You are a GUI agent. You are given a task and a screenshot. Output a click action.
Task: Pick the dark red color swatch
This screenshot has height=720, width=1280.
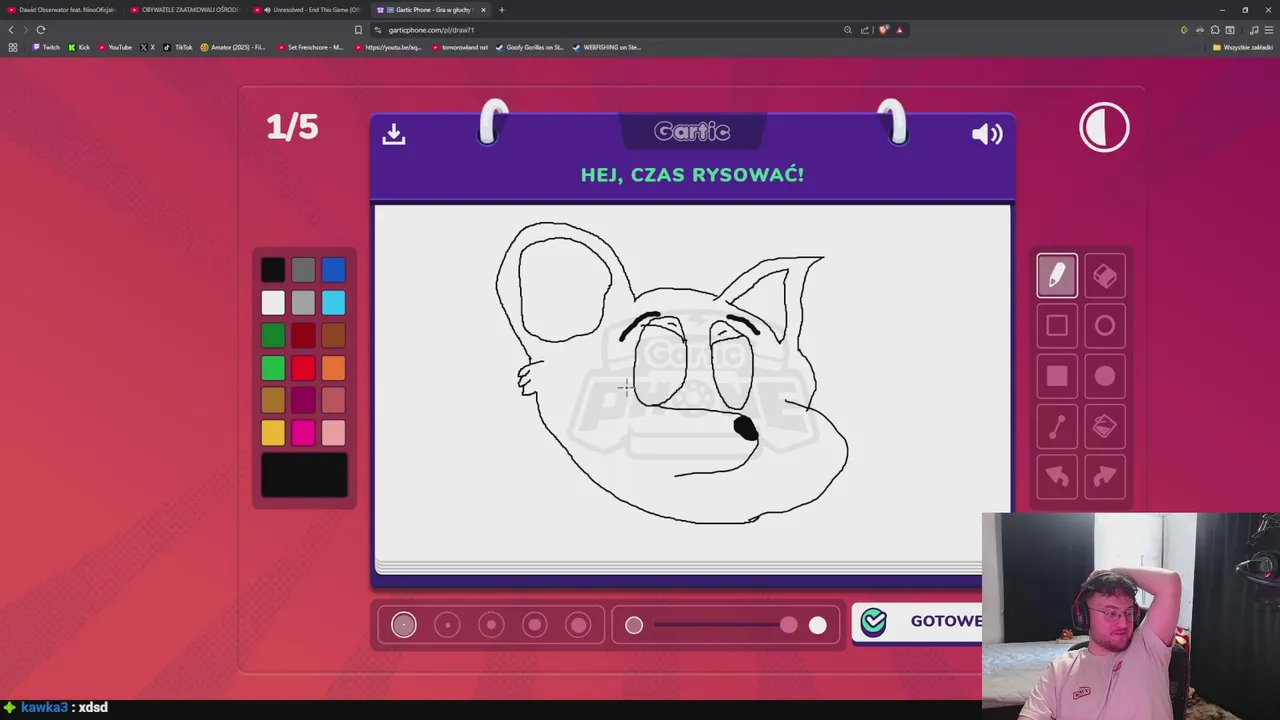(303, 335)
